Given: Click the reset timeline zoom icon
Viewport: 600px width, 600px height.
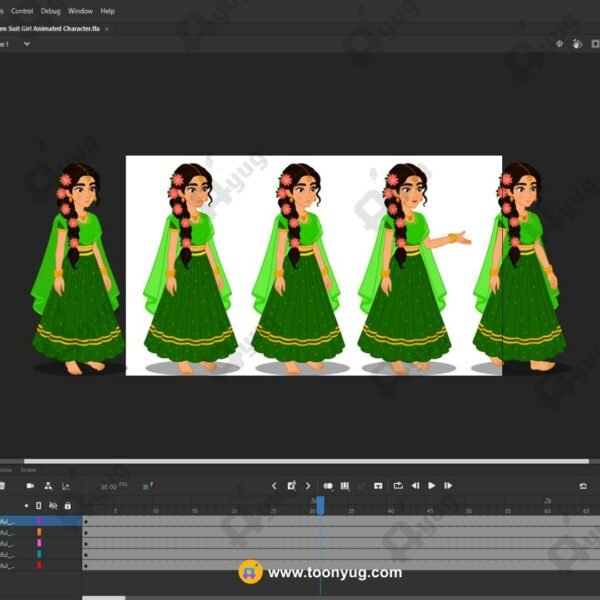Looking at the screenshot, I should coord(583,486).
